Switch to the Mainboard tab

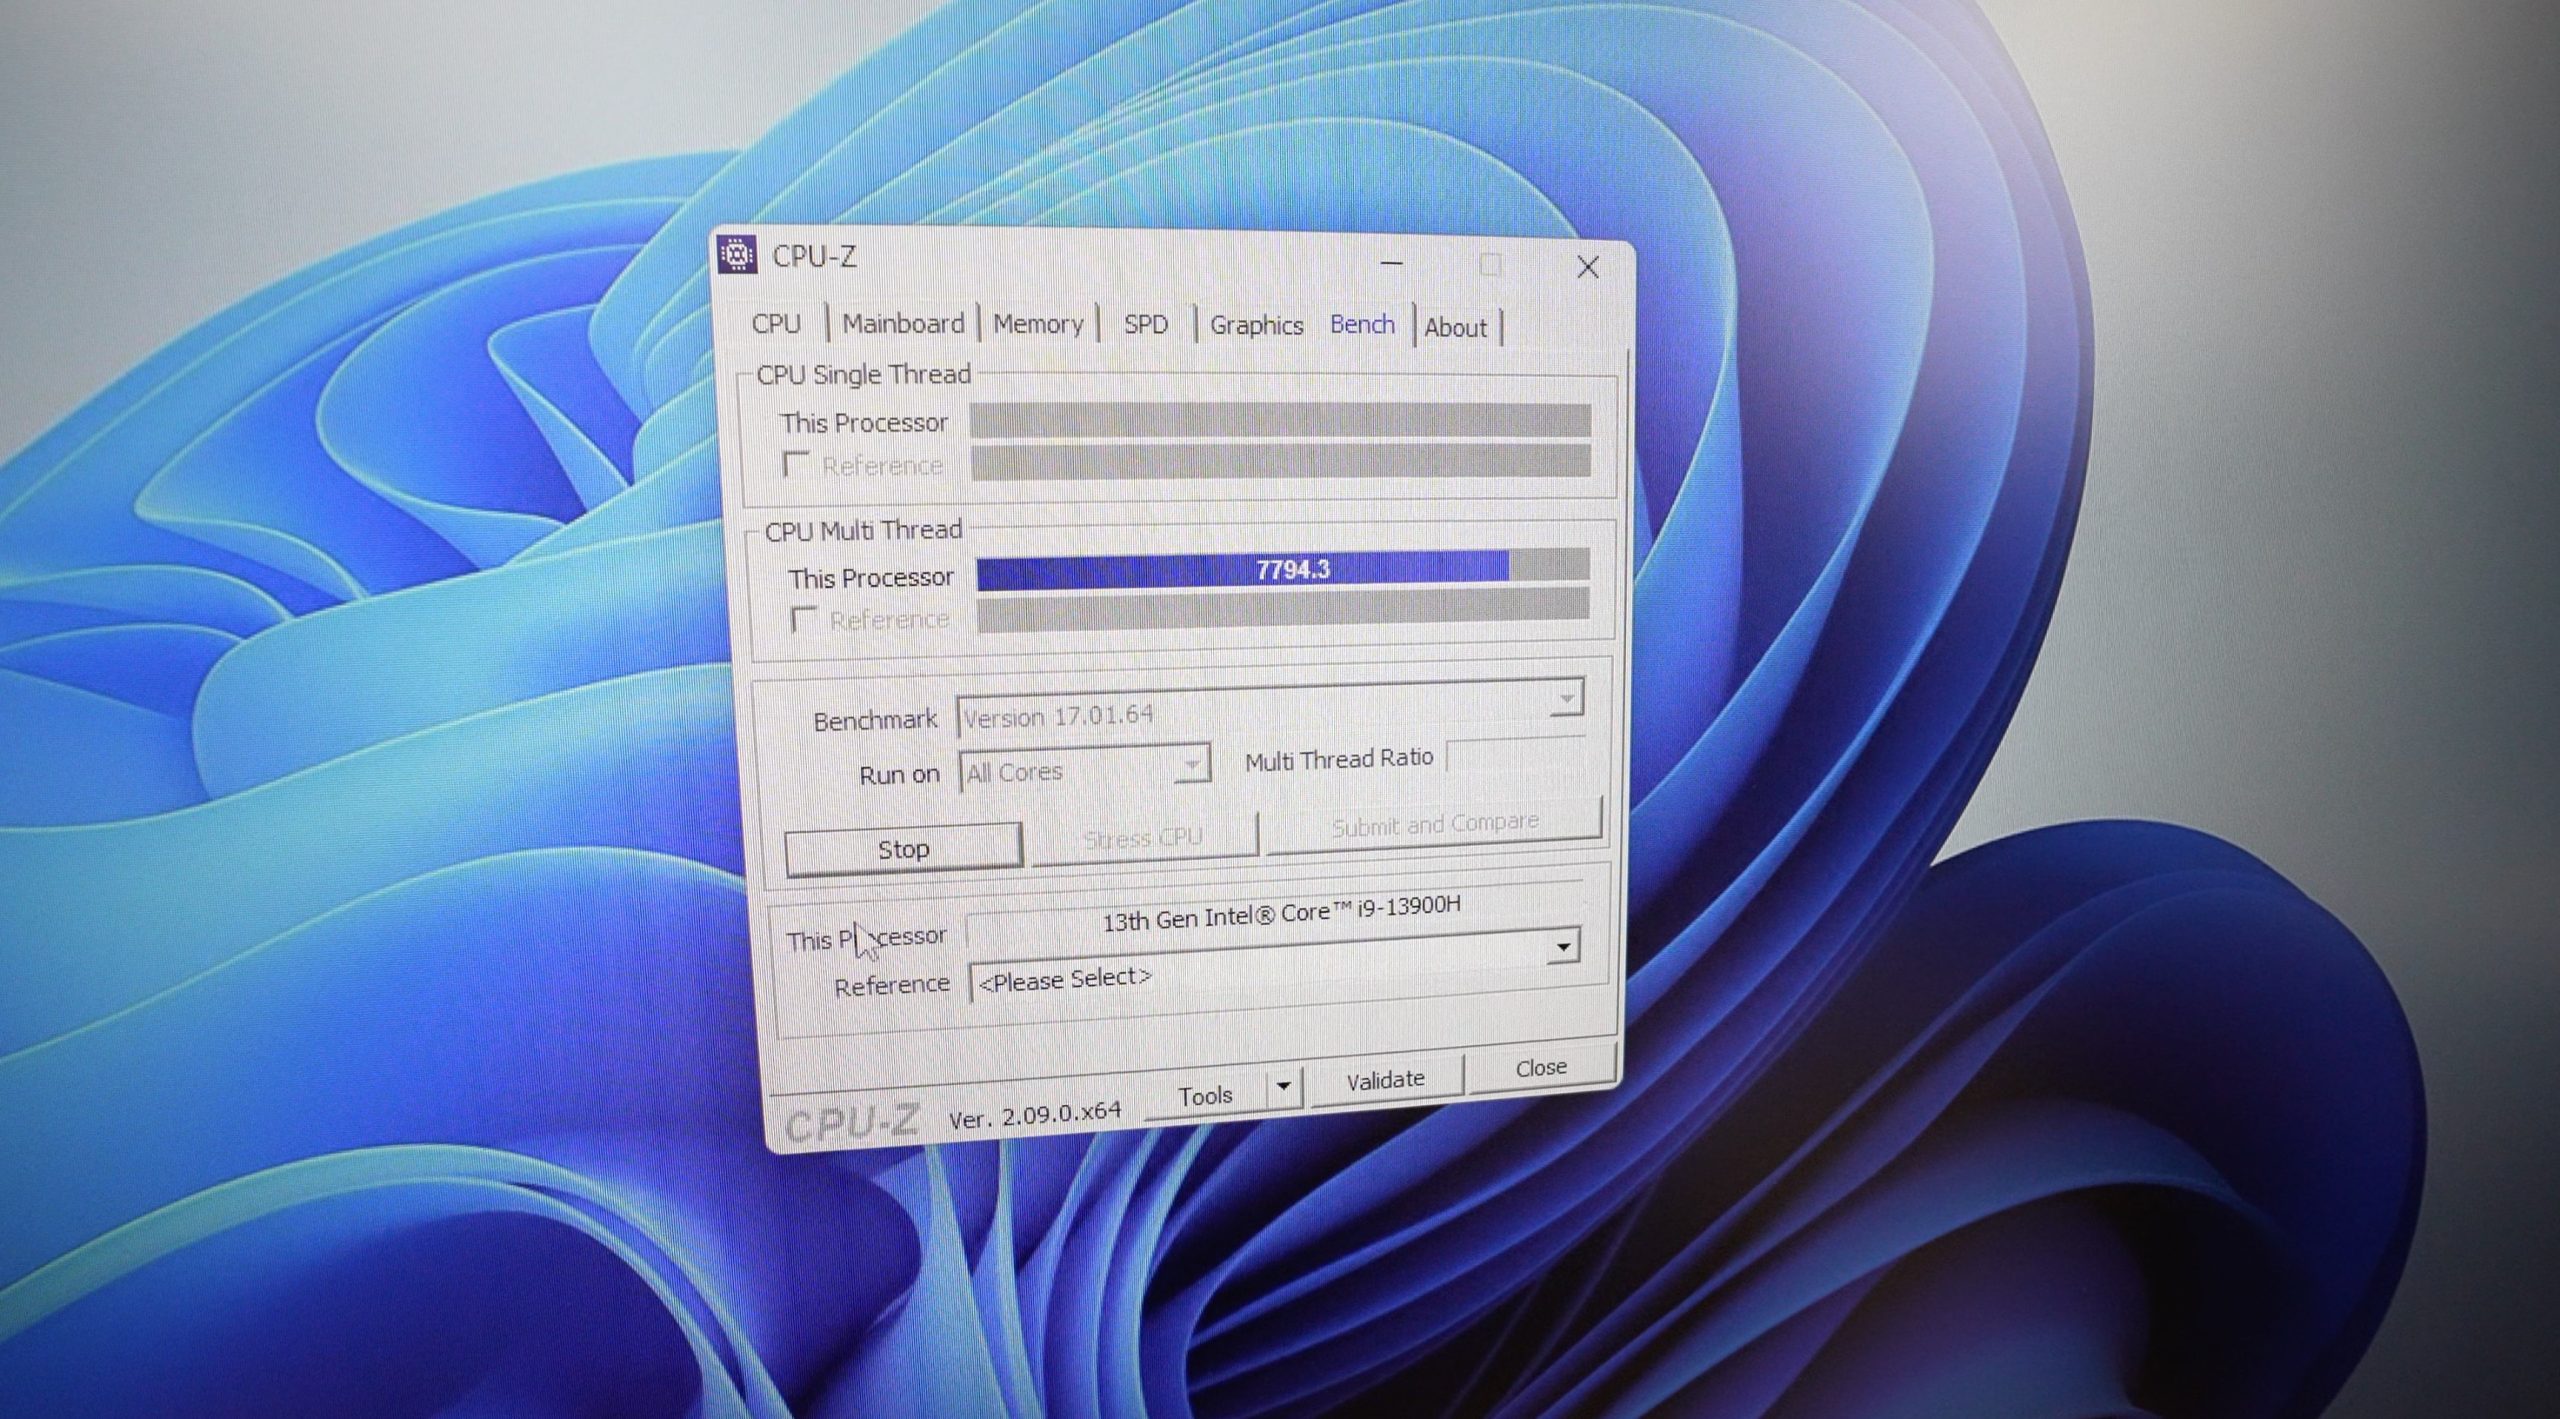pyautogui.click(x=903, y=324)
